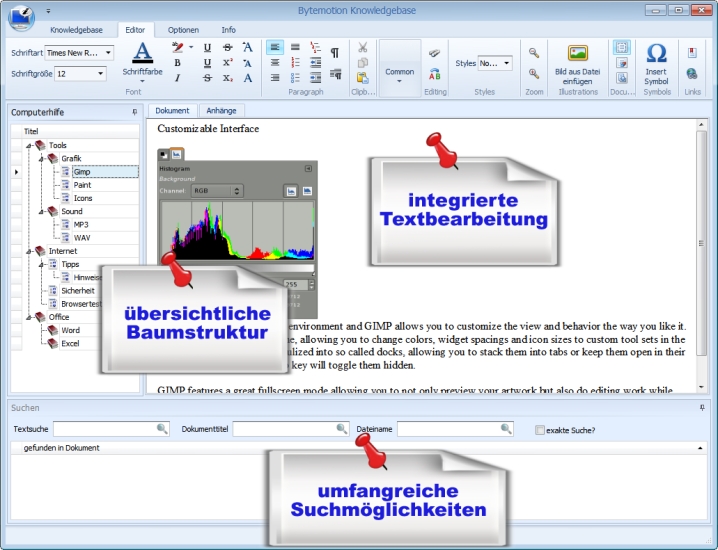Open the Schriftart font dropdown
This screenshot has height=550, width=718.
tap(108, 52)
